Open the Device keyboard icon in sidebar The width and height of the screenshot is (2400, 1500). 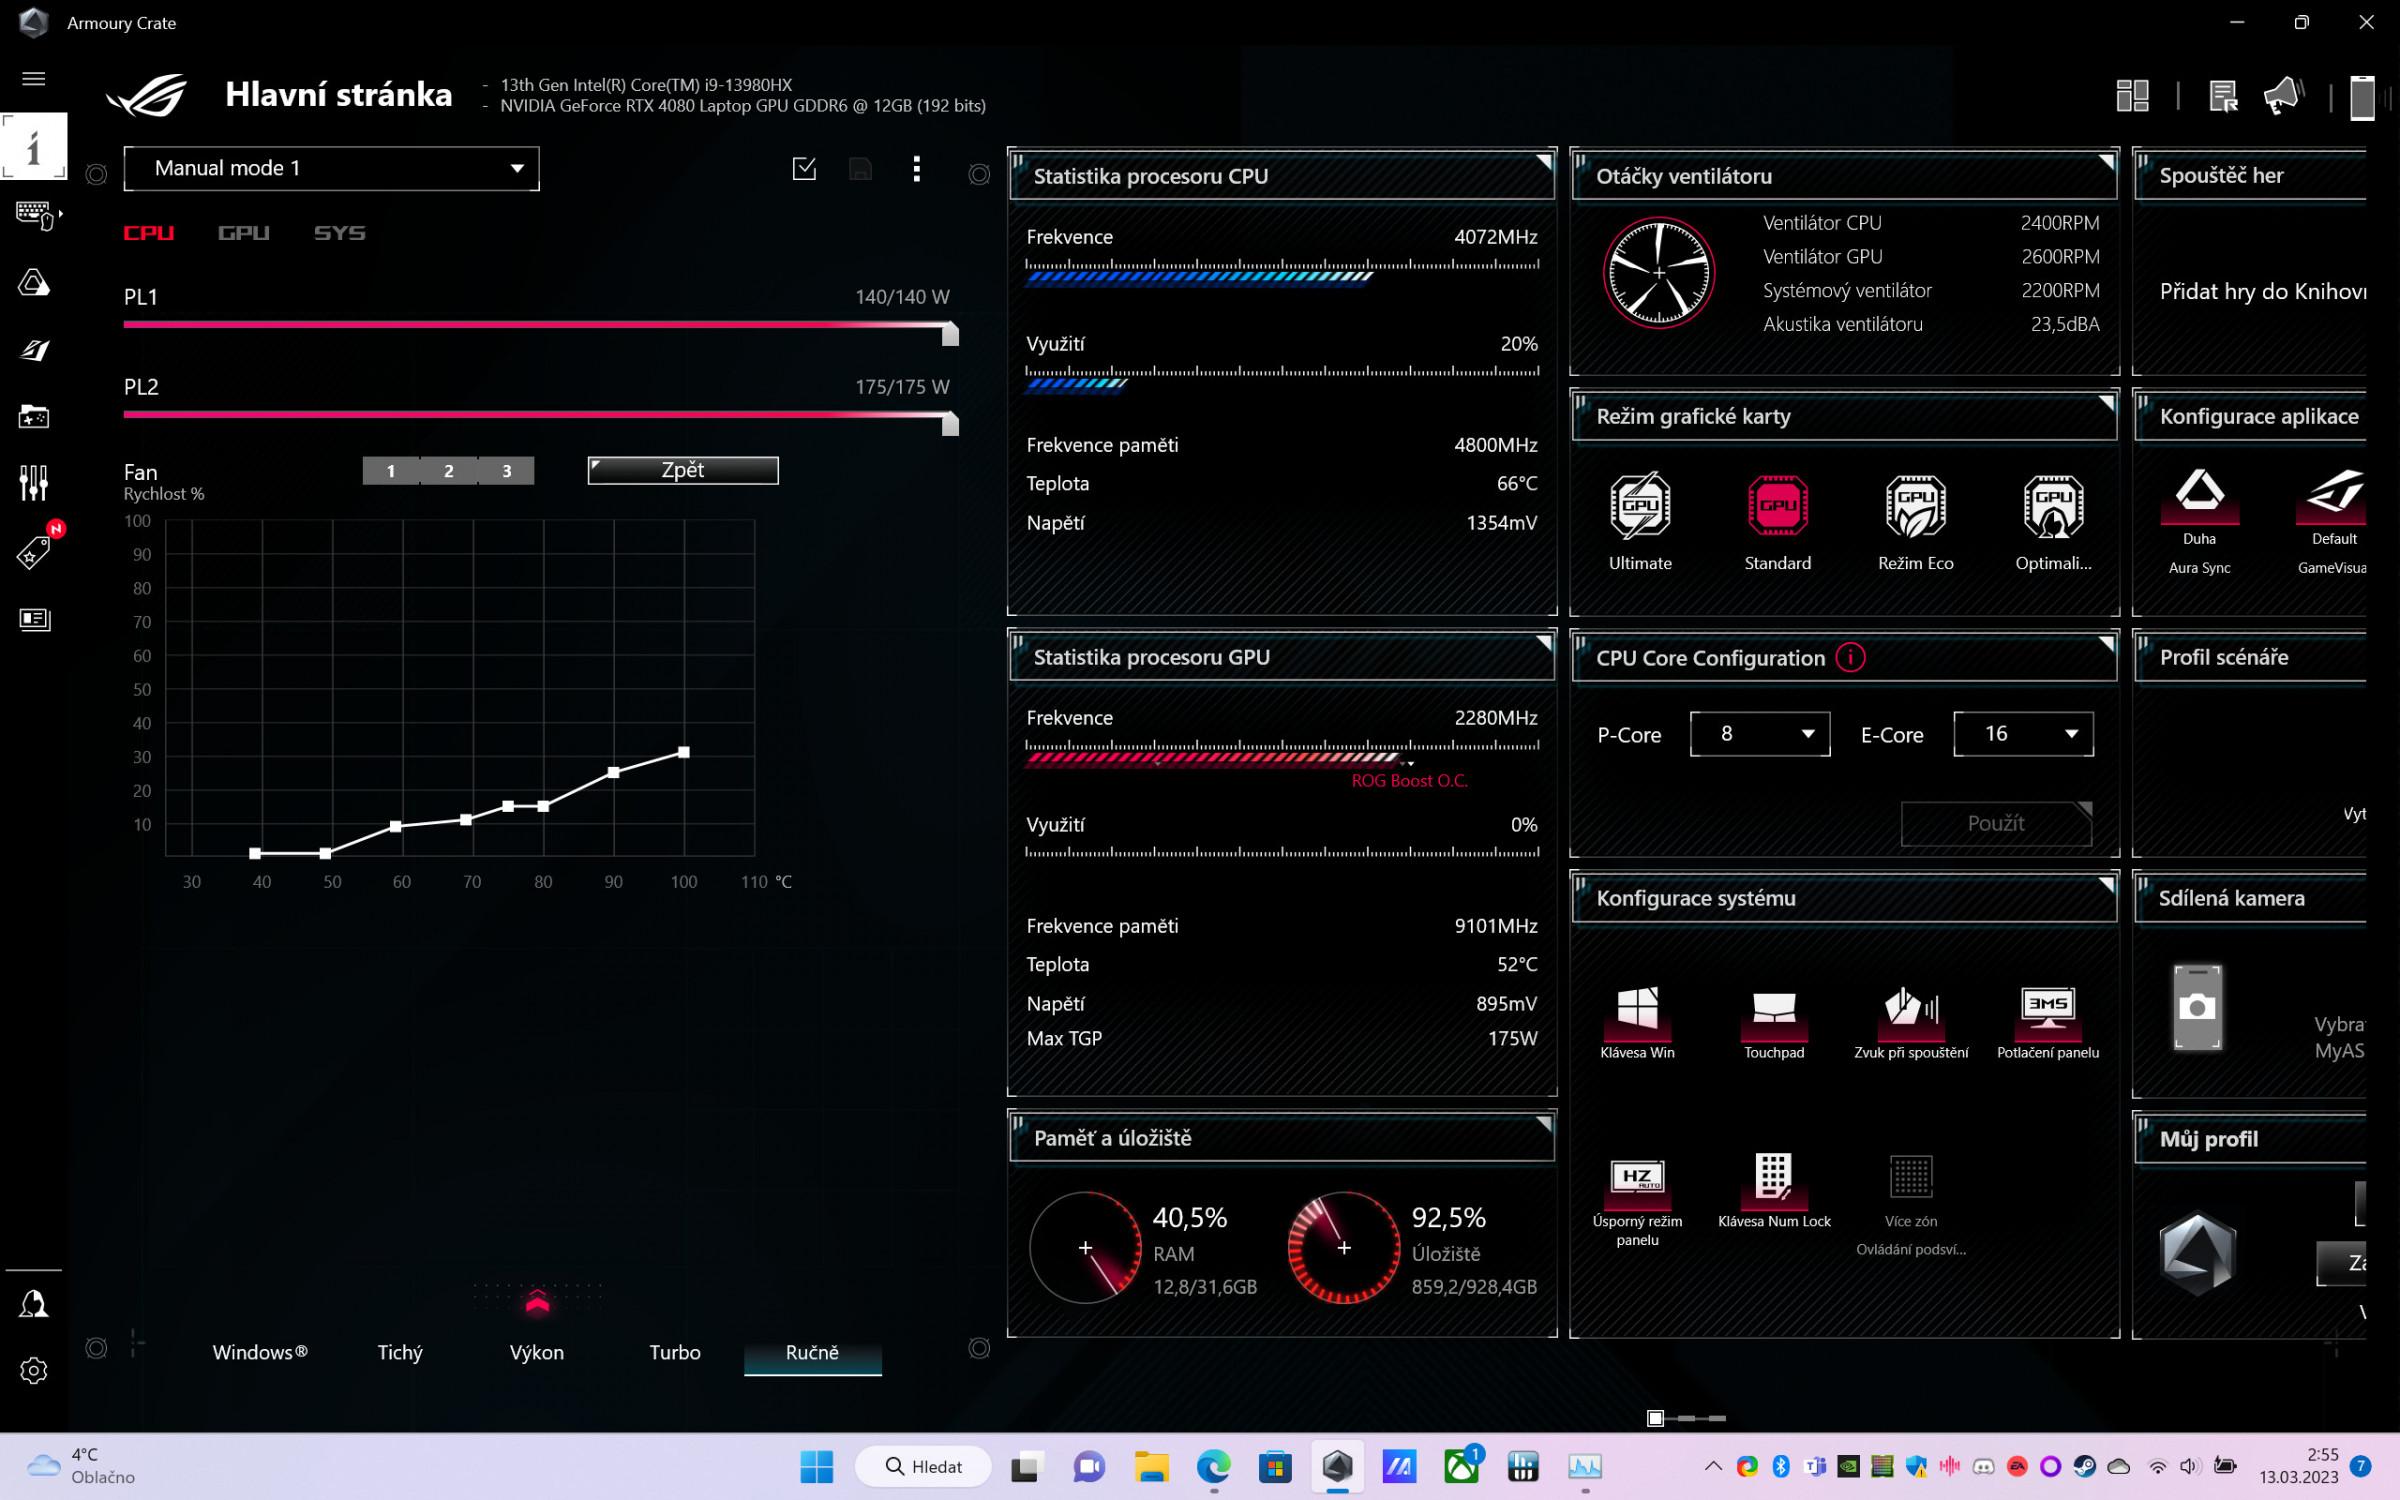click(36, 214)
